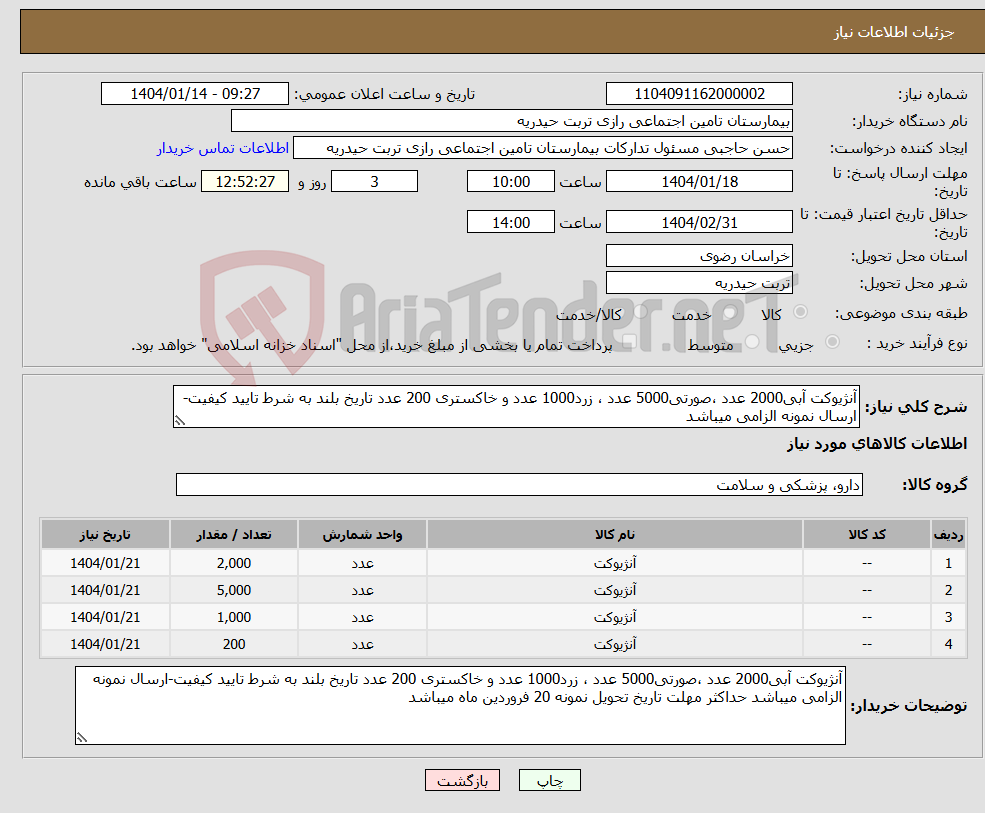Click the remaining time field 12:52:27
The width and height of the screenshot is (985, 813).
[x=245, y=182]
